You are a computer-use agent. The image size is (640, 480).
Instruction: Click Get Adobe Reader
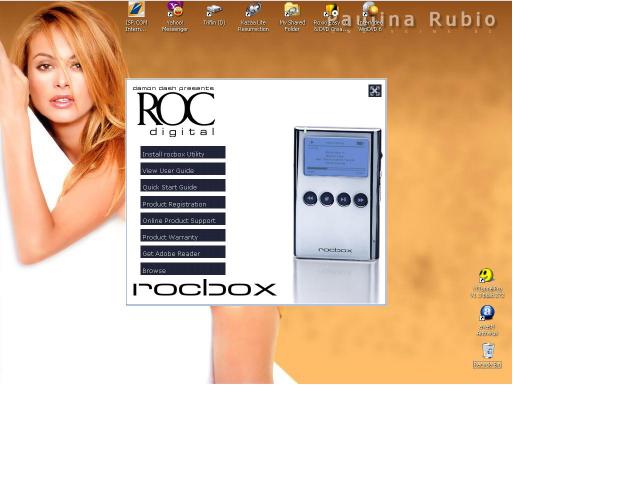[x=183, y=252]
